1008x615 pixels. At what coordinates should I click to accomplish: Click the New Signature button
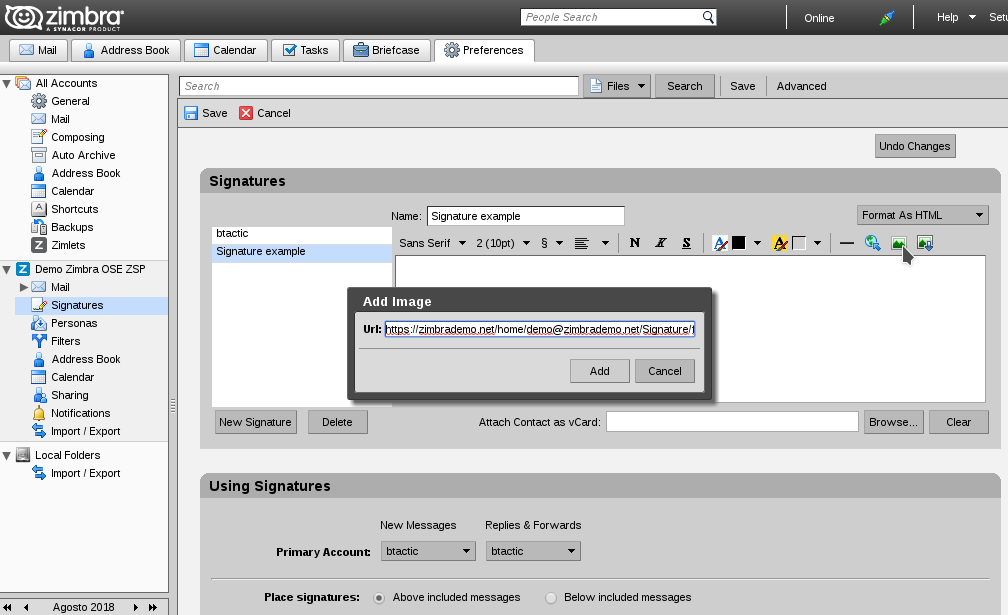(255, 422)
